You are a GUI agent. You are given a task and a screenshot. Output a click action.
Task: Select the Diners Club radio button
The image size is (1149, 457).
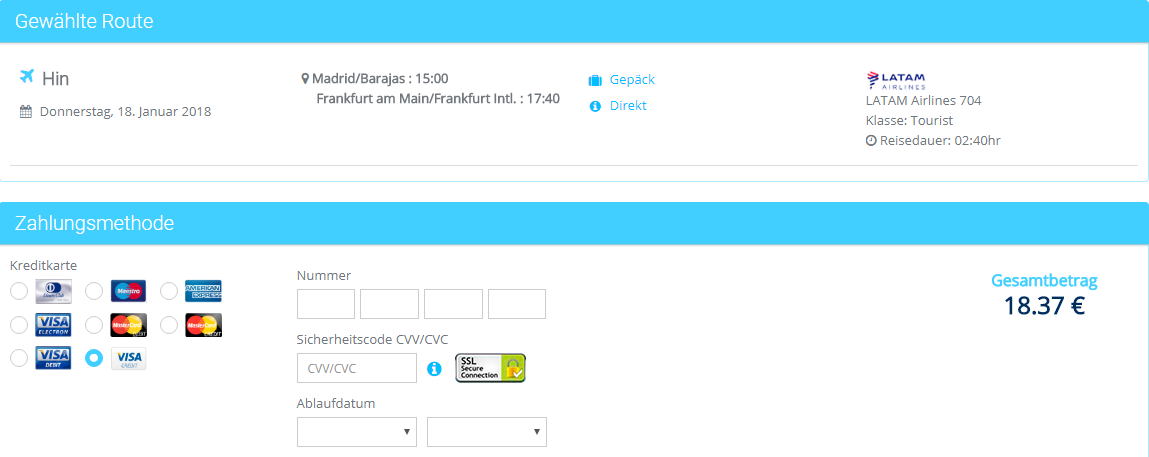click(x=19, y=291)
